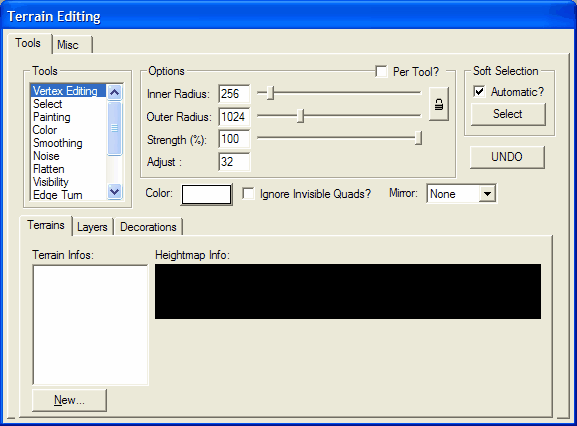The image size is (577, 426).
Task: Click the Strength slider handle
Action: pyautogui.click(x=418, y=138)
